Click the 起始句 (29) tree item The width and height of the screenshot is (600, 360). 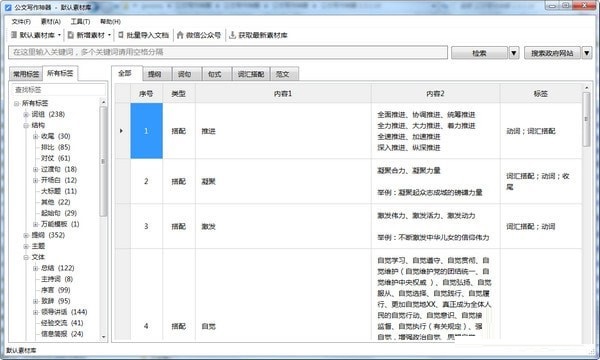coord(59,213)
